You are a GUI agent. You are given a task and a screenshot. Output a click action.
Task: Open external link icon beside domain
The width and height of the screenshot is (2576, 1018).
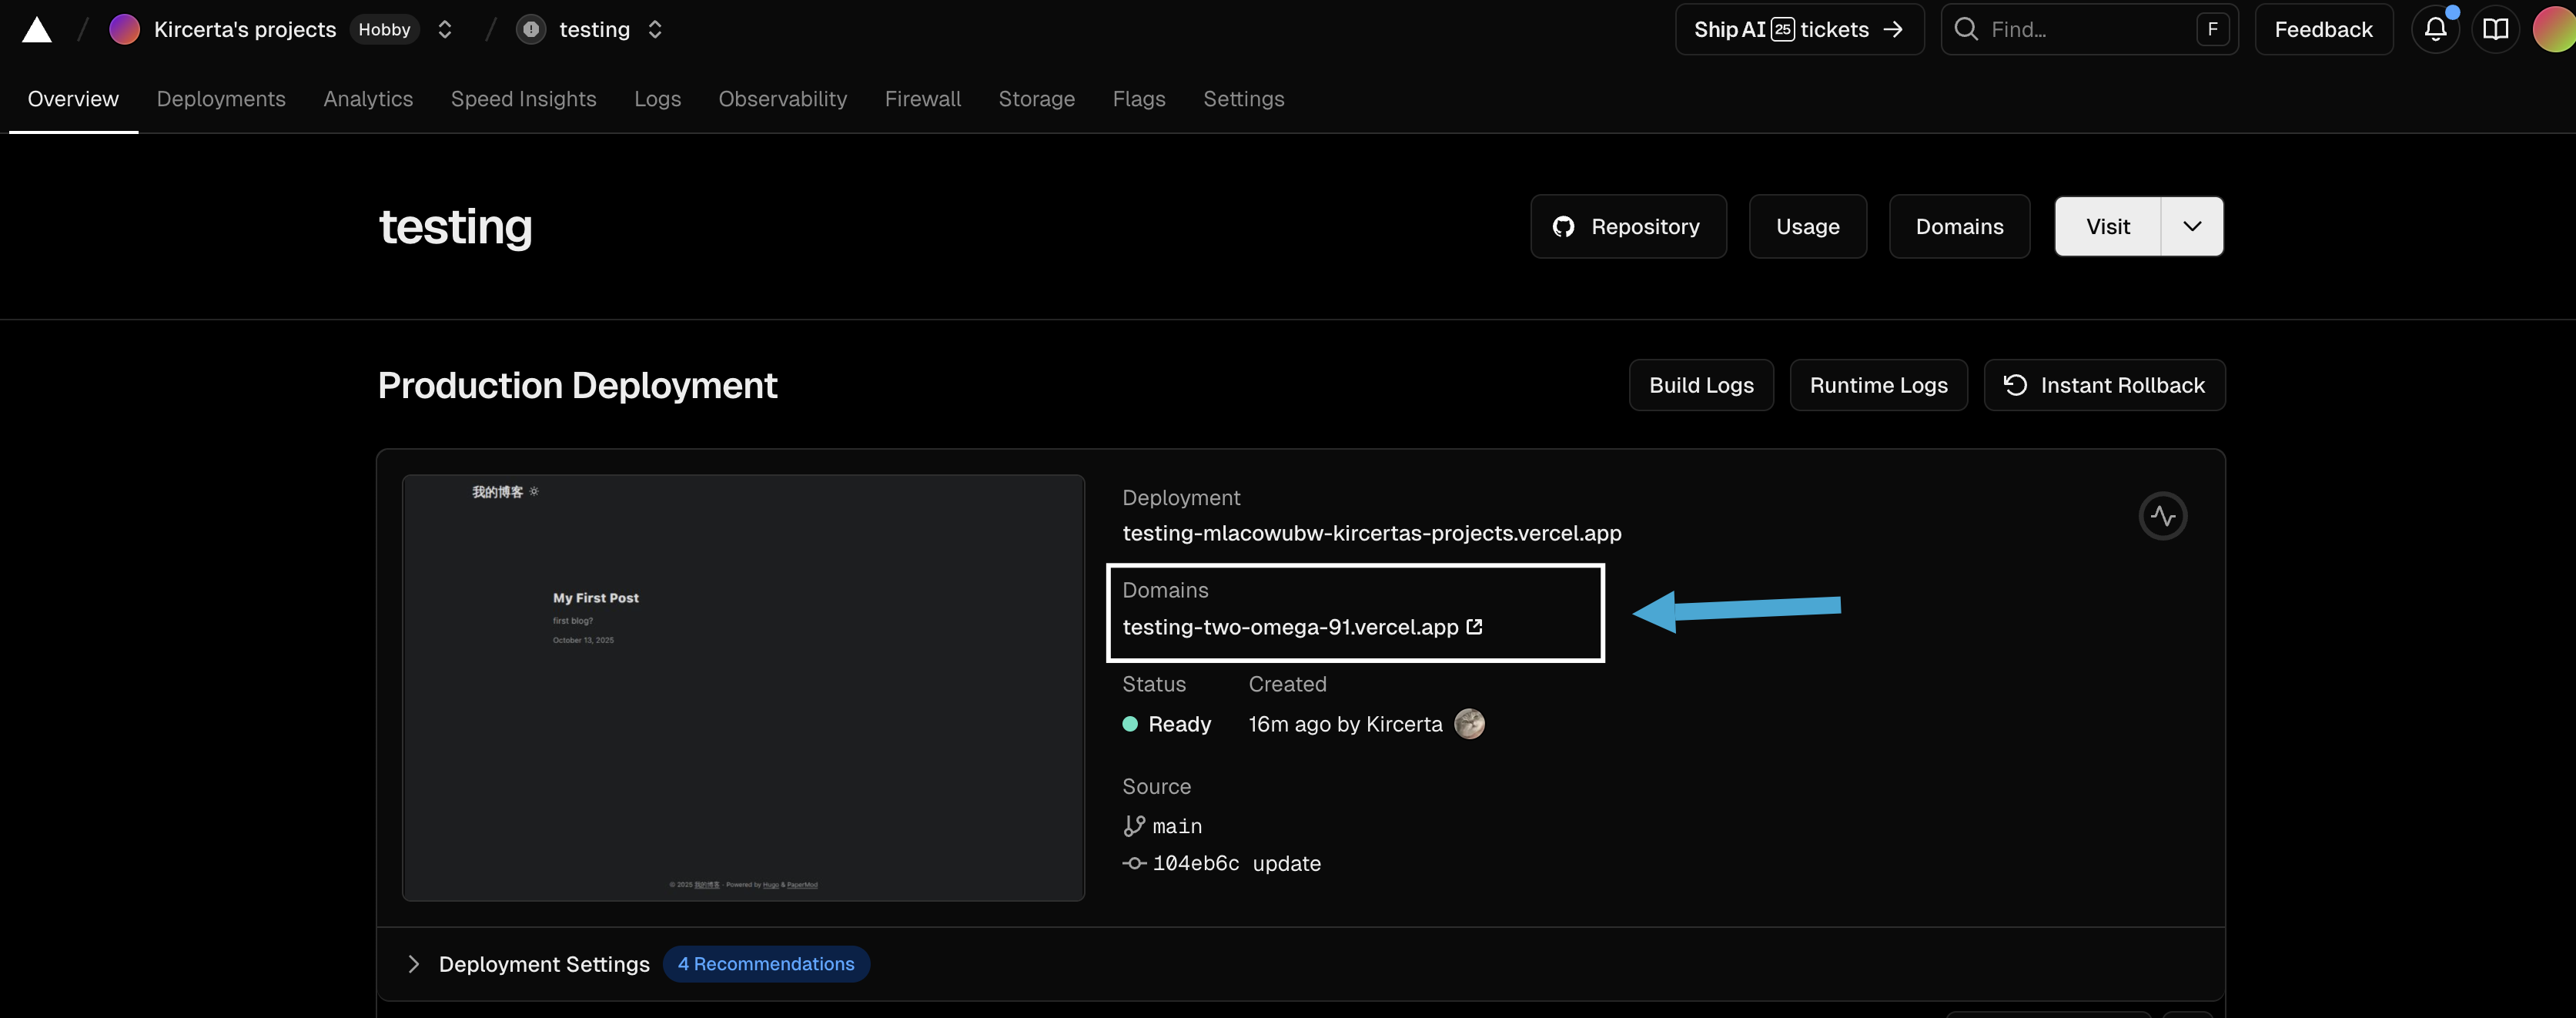1474,627
